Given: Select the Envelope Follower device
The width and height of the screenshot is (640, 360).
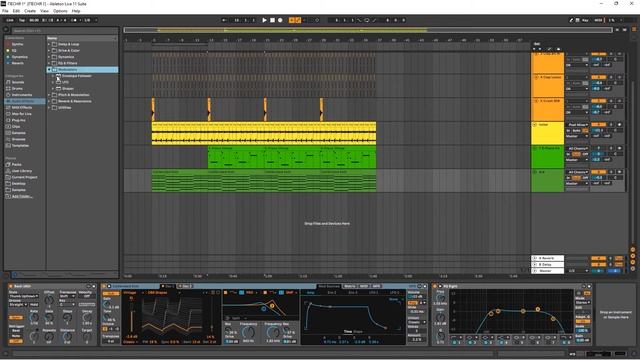Looking at the screenshot, I should pos(76,76).
